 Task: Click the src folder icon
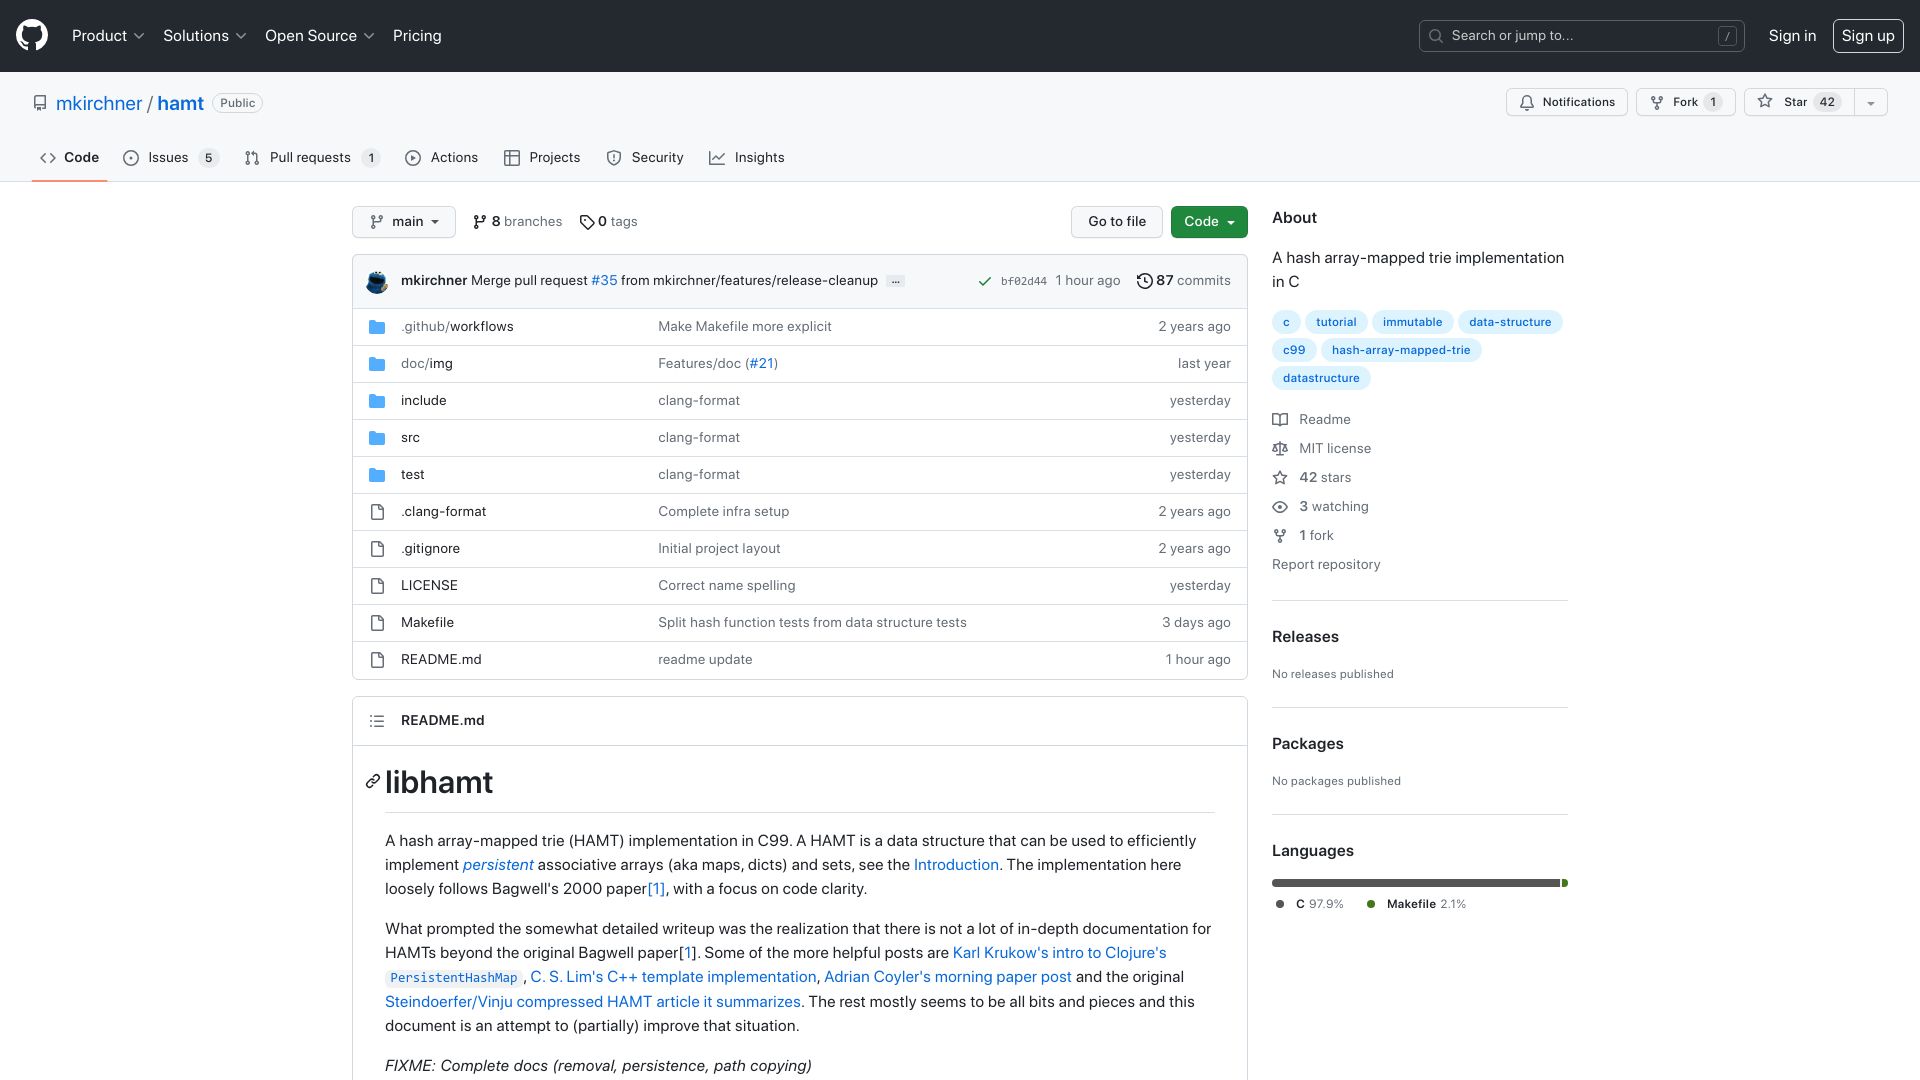coord(377,438)
